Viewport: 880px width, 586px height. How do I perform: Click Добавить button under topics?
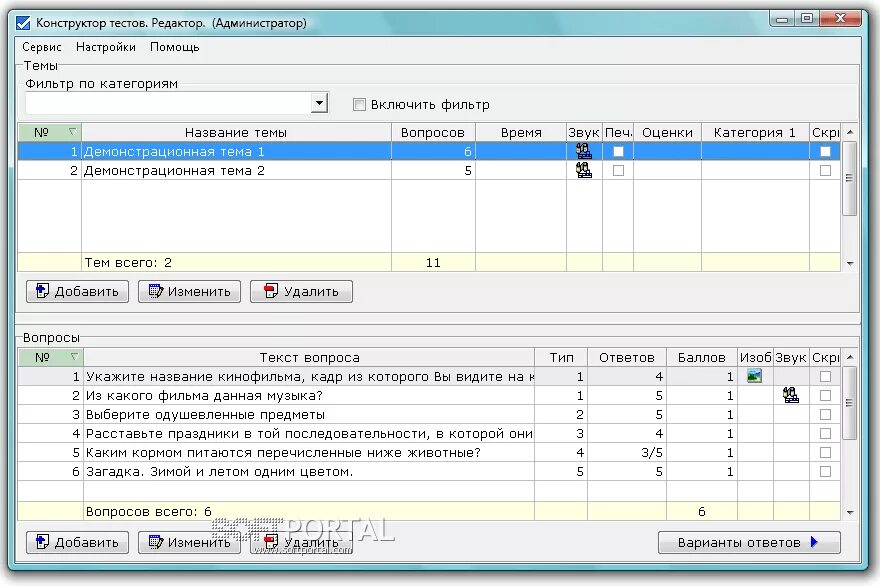pyautogui.click(x=77, y=291)
